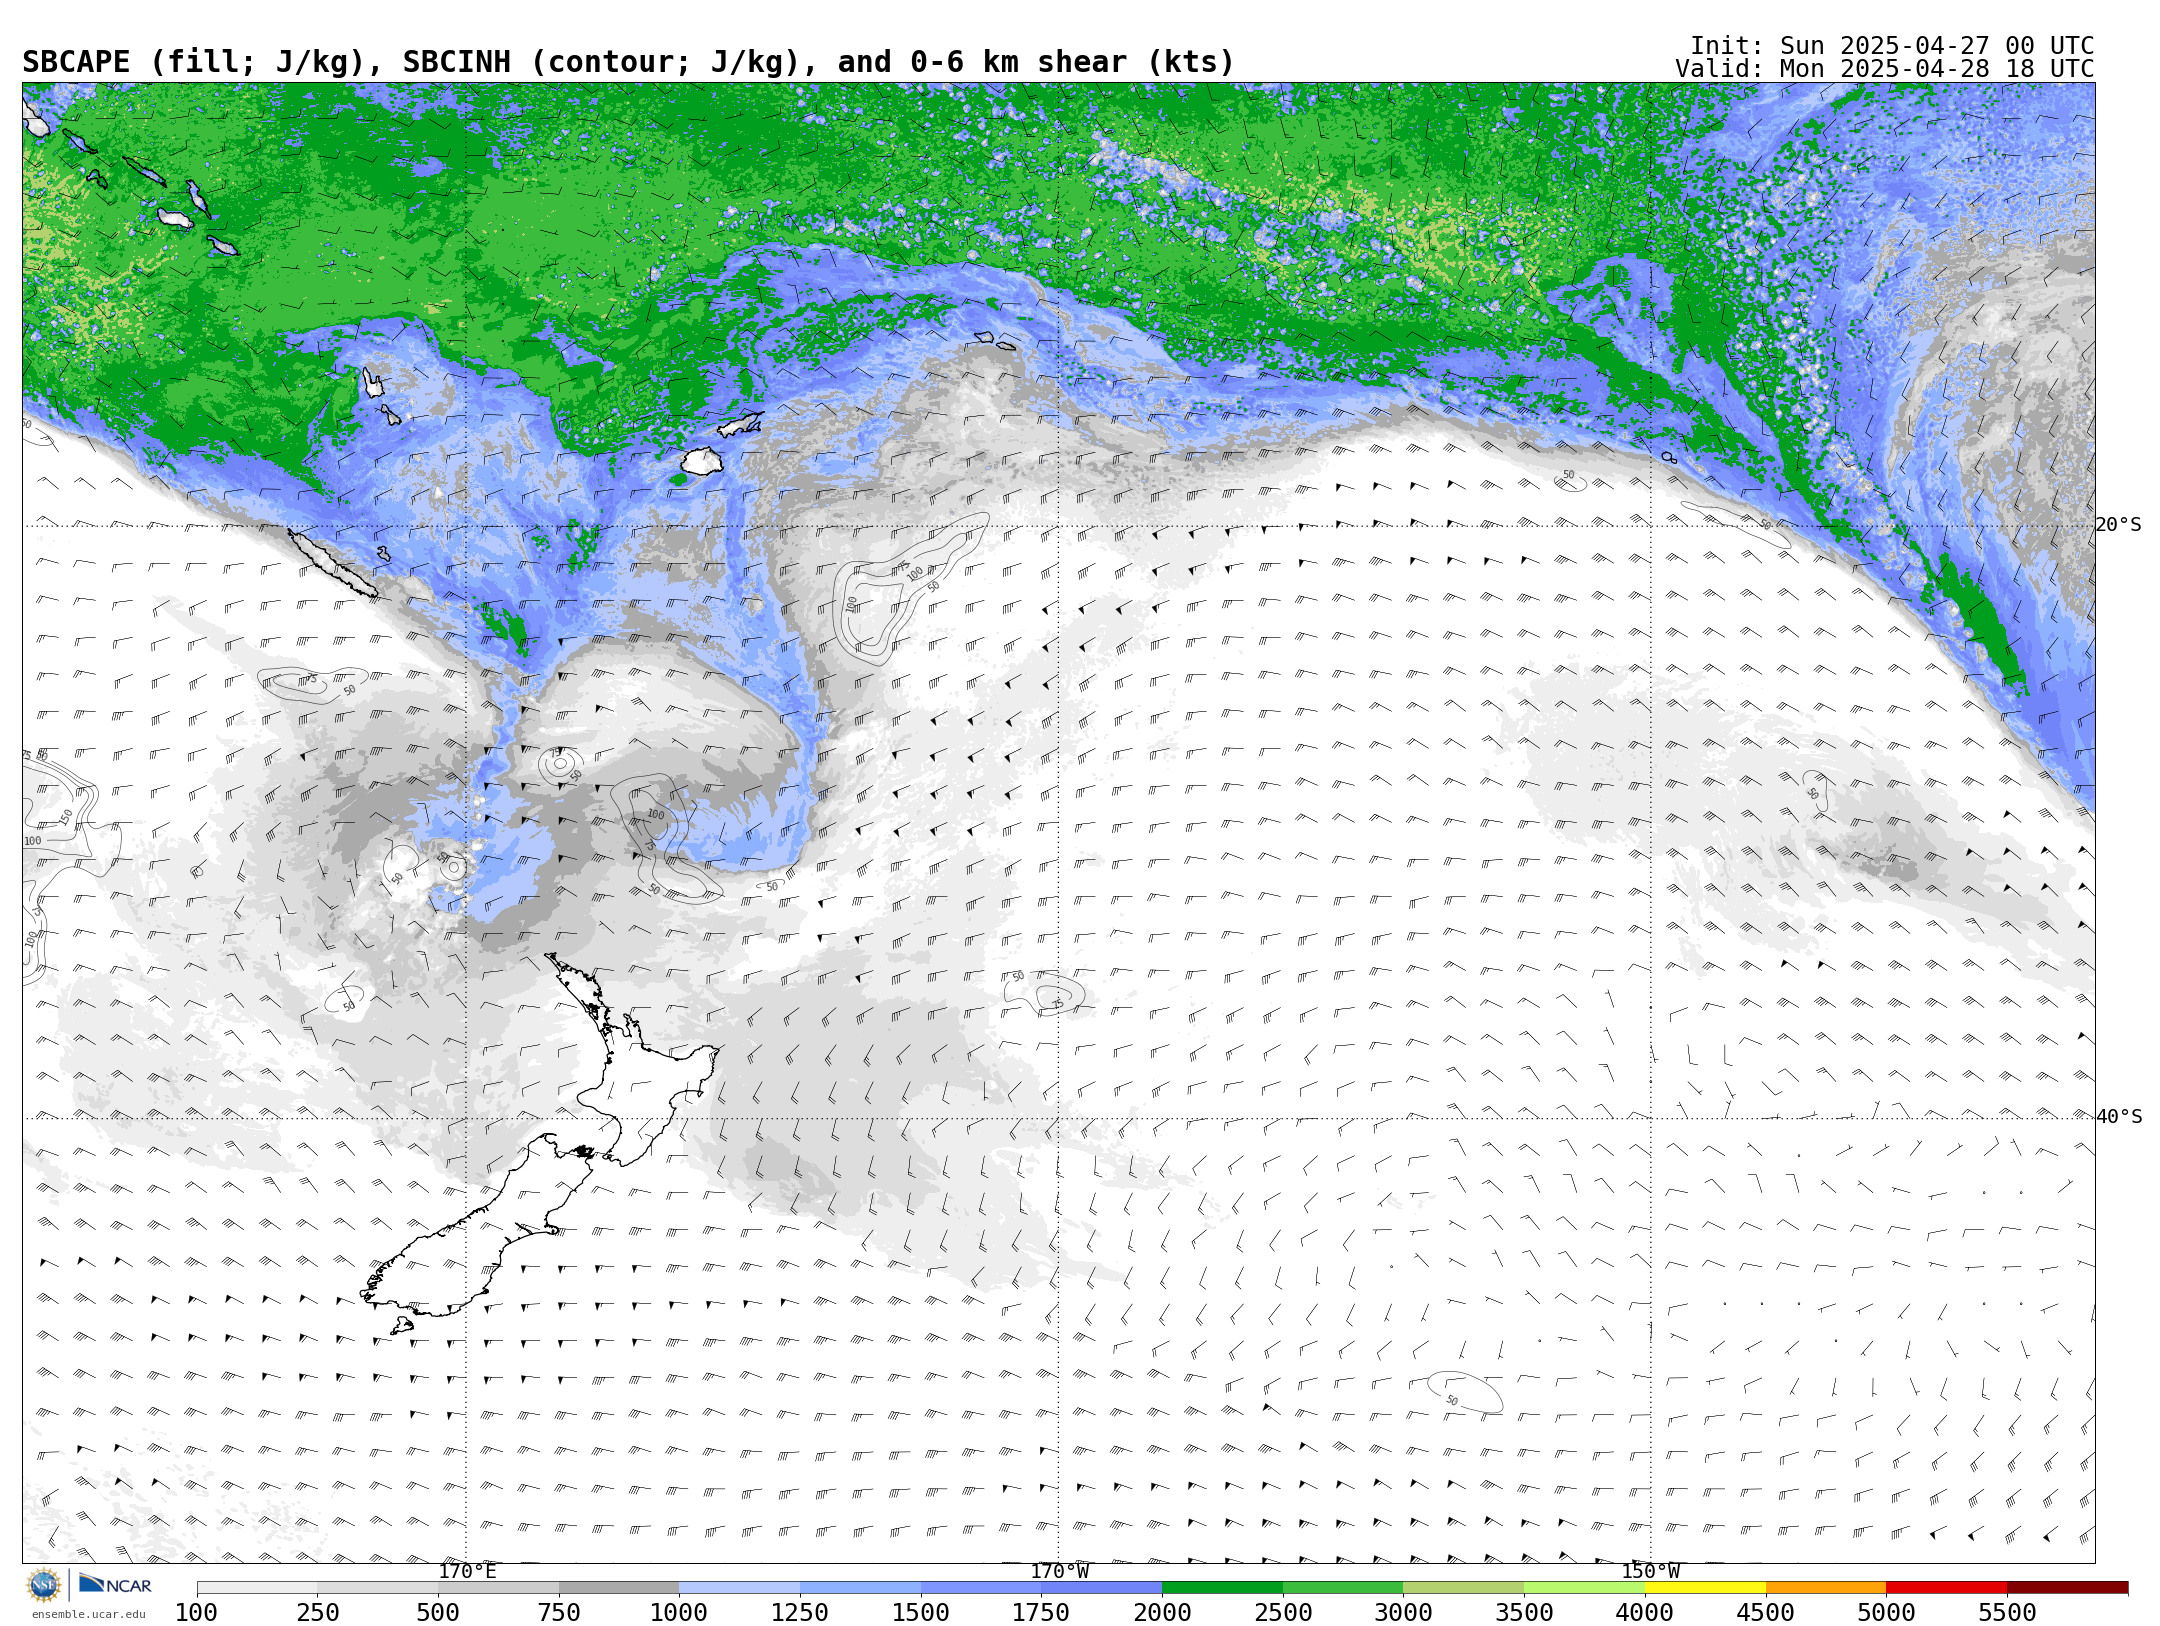
Task: Pick the 2000–2500 dark green colorbar segment
Action: click(1222, 1588)
